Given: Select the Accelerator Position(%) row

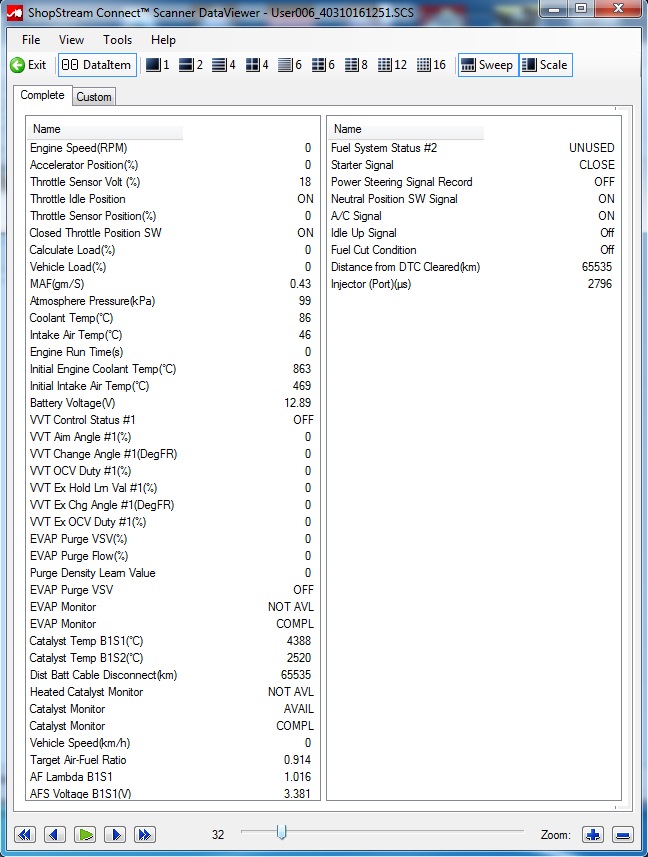Looking at the screenshot, I should [172, 165].
